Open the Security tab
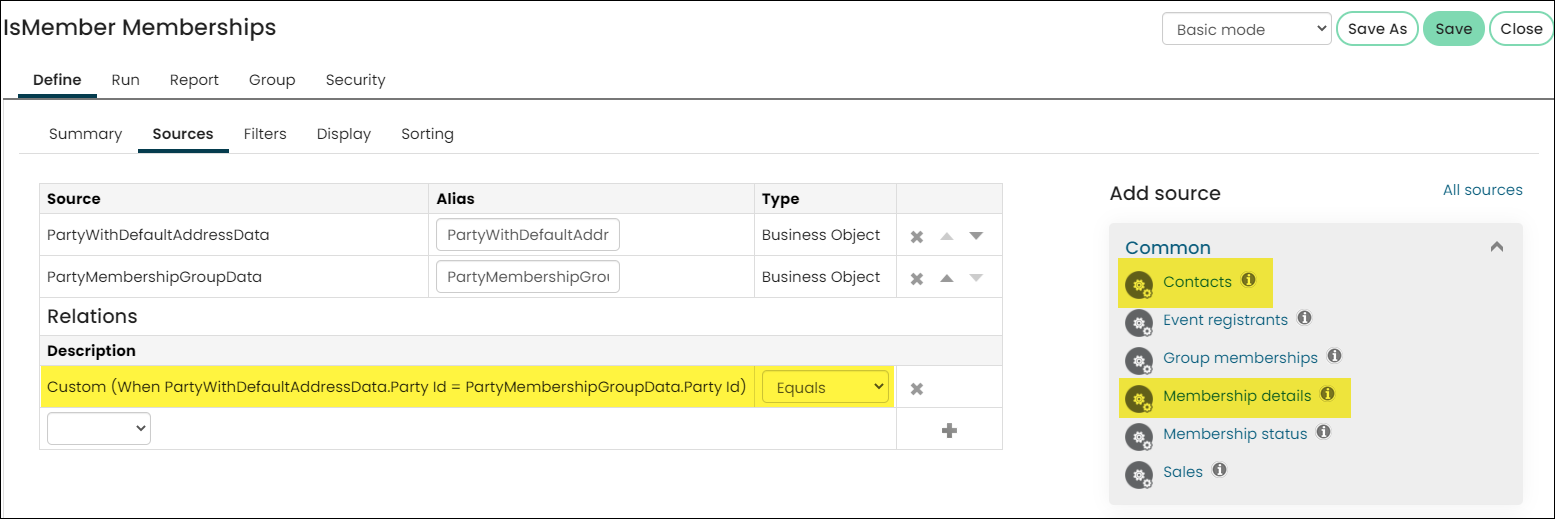 coord(355,80)
